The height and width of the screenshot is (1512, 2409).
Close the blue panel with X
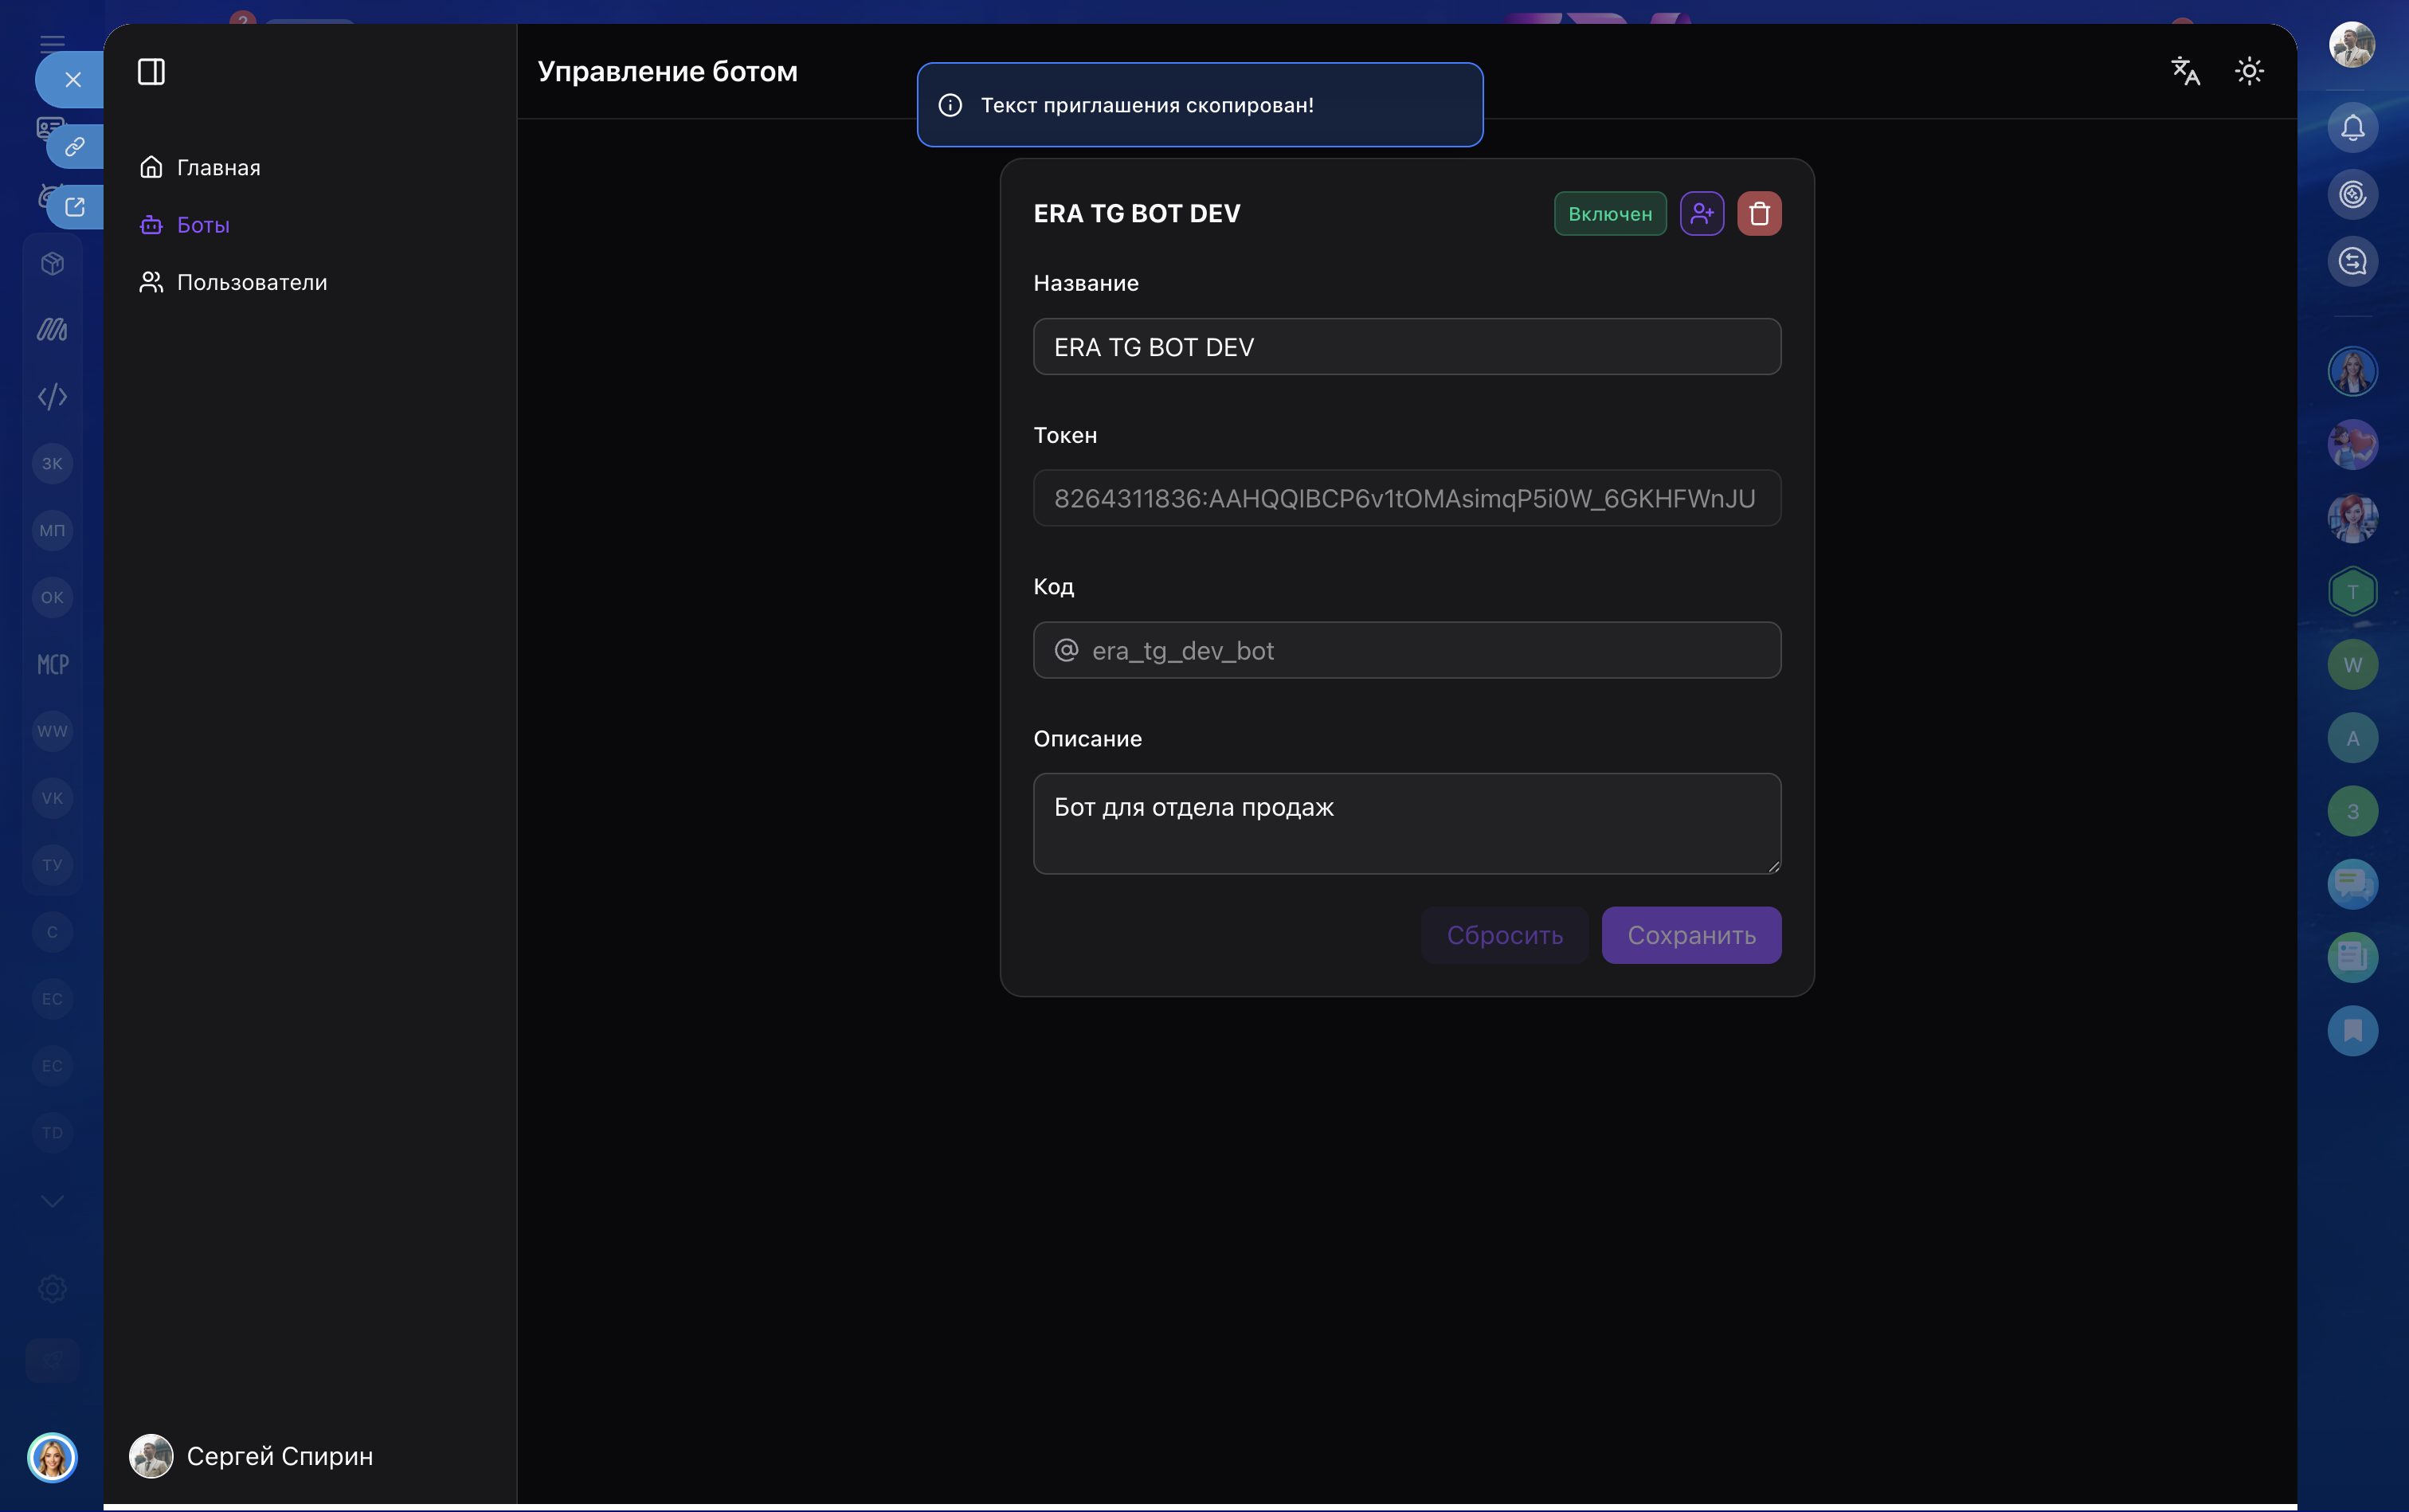pyautogui.click(x=73, y=80)
